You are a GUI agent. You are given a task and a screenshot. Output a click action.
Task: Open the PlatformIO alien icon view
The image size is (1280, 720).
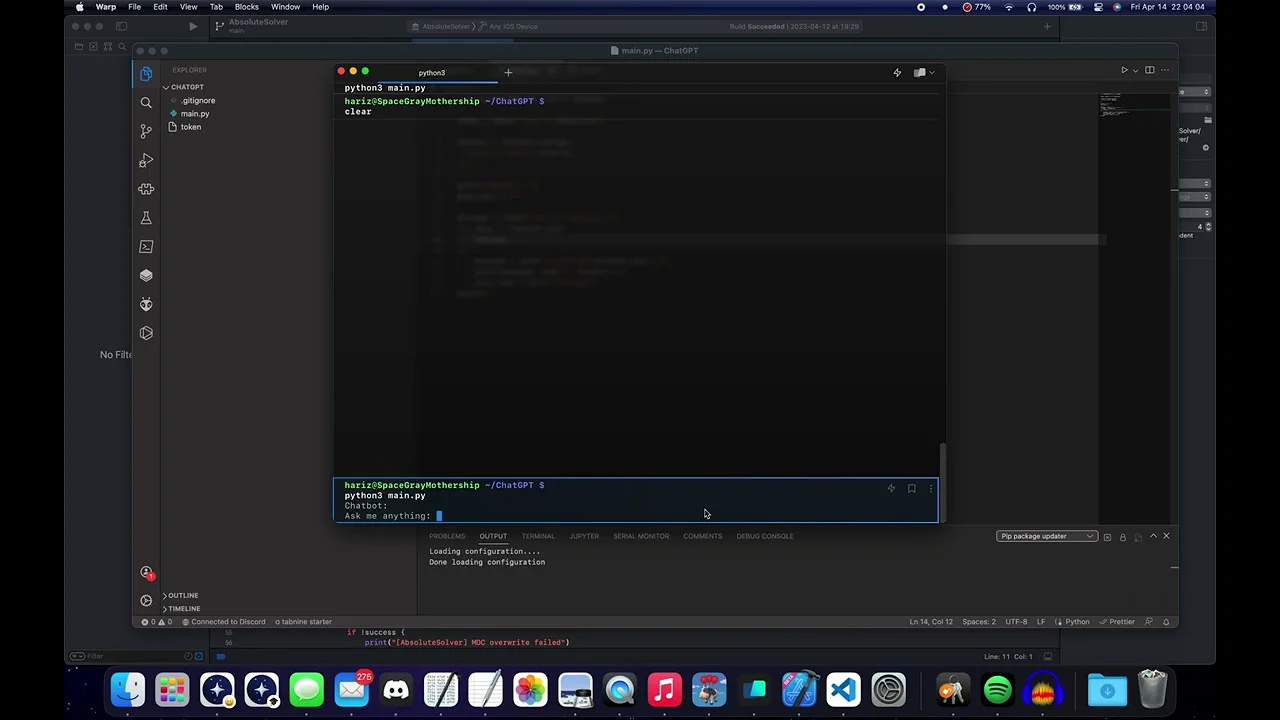146,304
